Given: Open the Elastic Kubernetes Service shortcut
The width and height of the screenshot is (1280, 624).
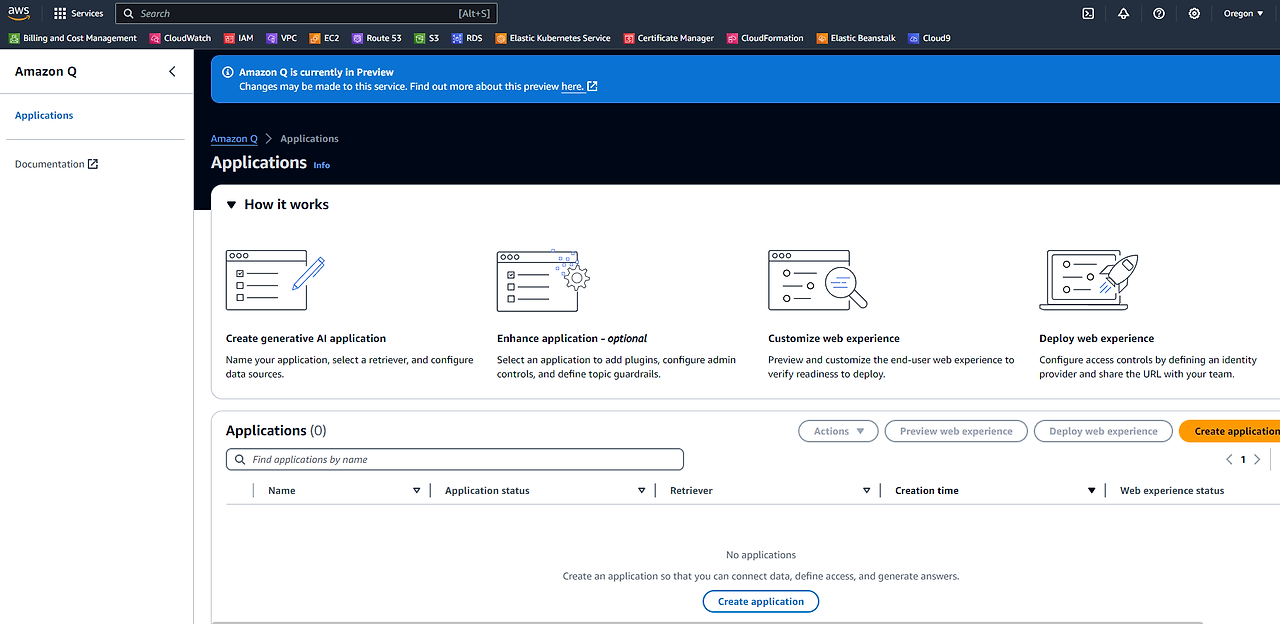Looking at the screenshot, I should 553,38.
